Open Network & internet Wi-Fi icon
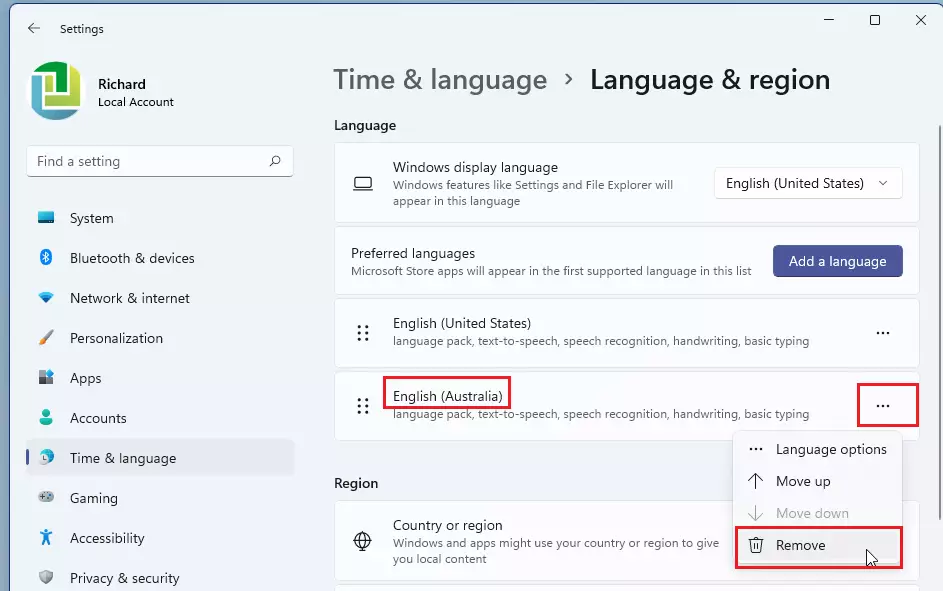This screenshot has height=591, width=943. coord(46,298)
